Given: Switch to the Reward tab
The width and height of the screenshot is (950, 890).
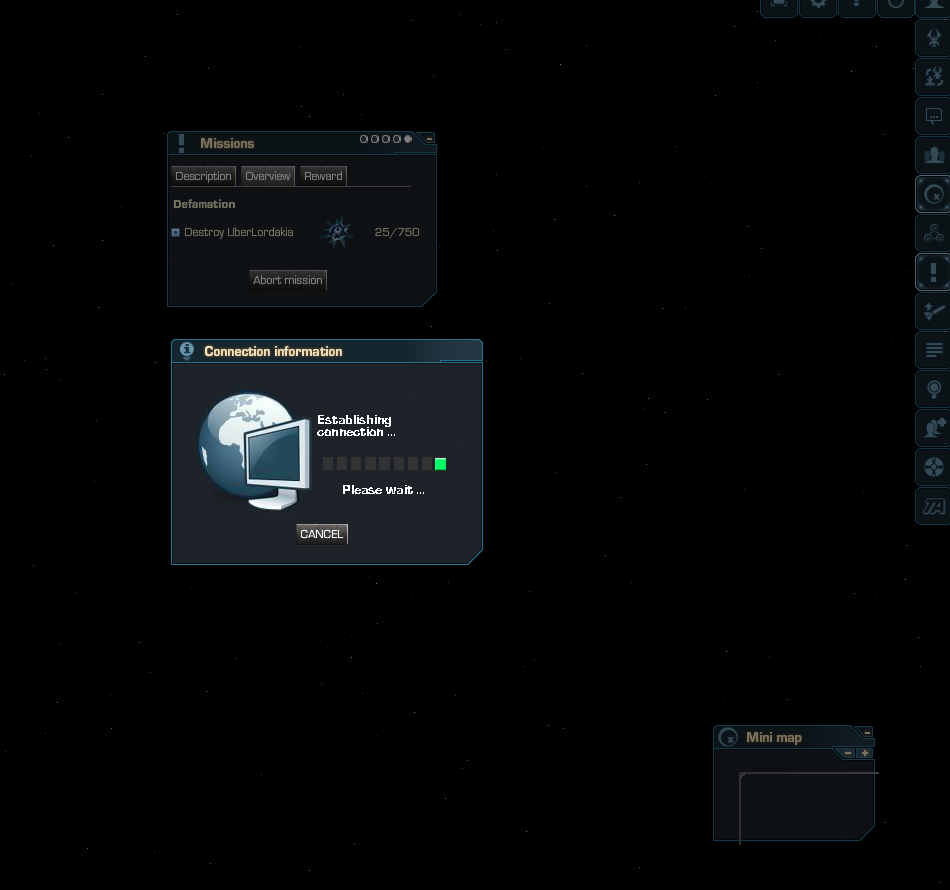Looking at the screenshot, I should tap(323, 176).
